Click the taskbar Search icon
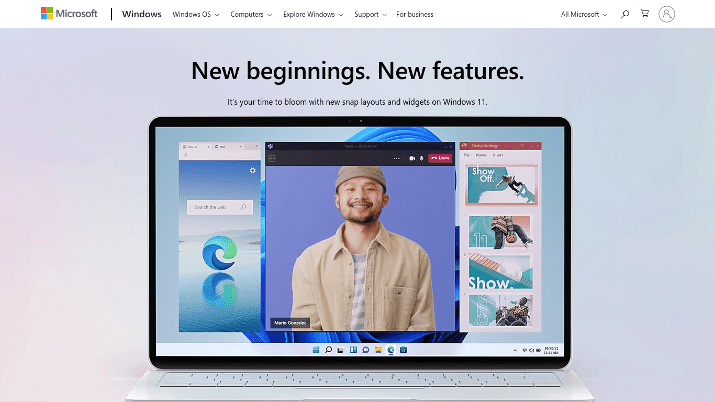 [328, 350]
